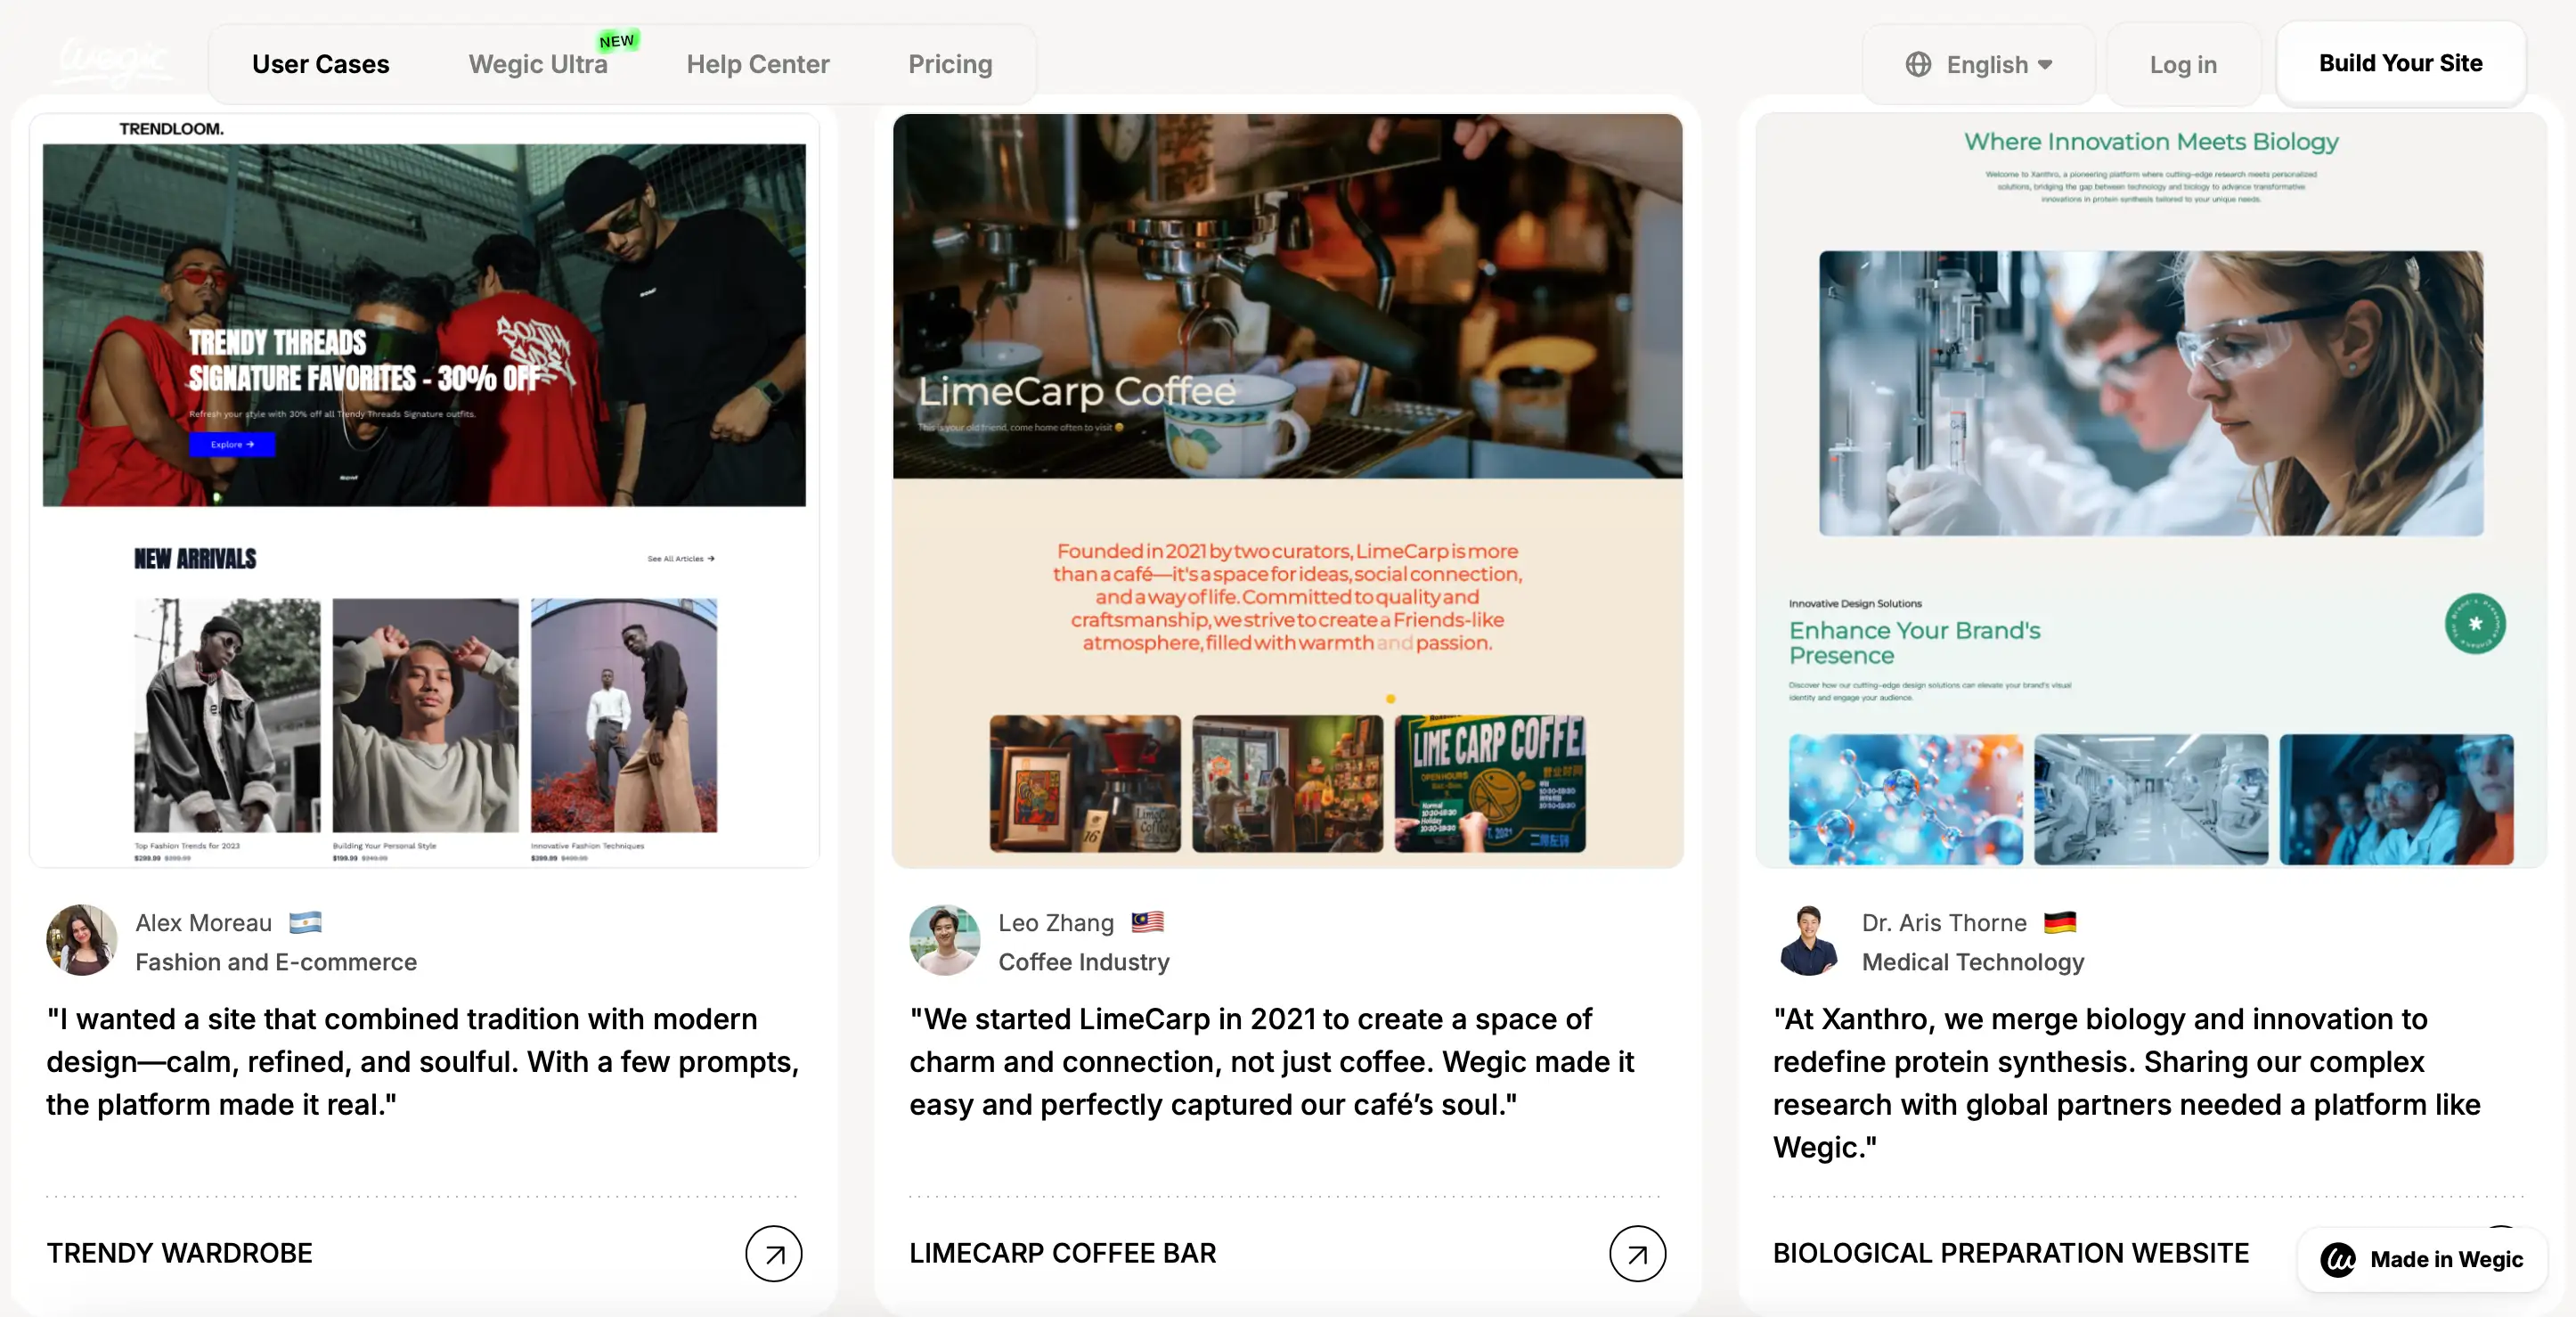The width and height of the screenshot is (2576, 1317).
Task: Click the green star badge in biology preview
Action: coord(2474,623)
